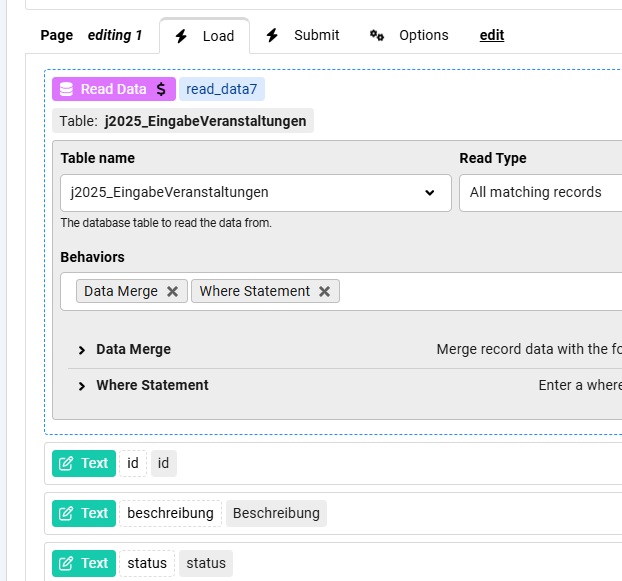Click the edit icon on status Text block
The width and height of the screenshot is (622, 581).
66,563
